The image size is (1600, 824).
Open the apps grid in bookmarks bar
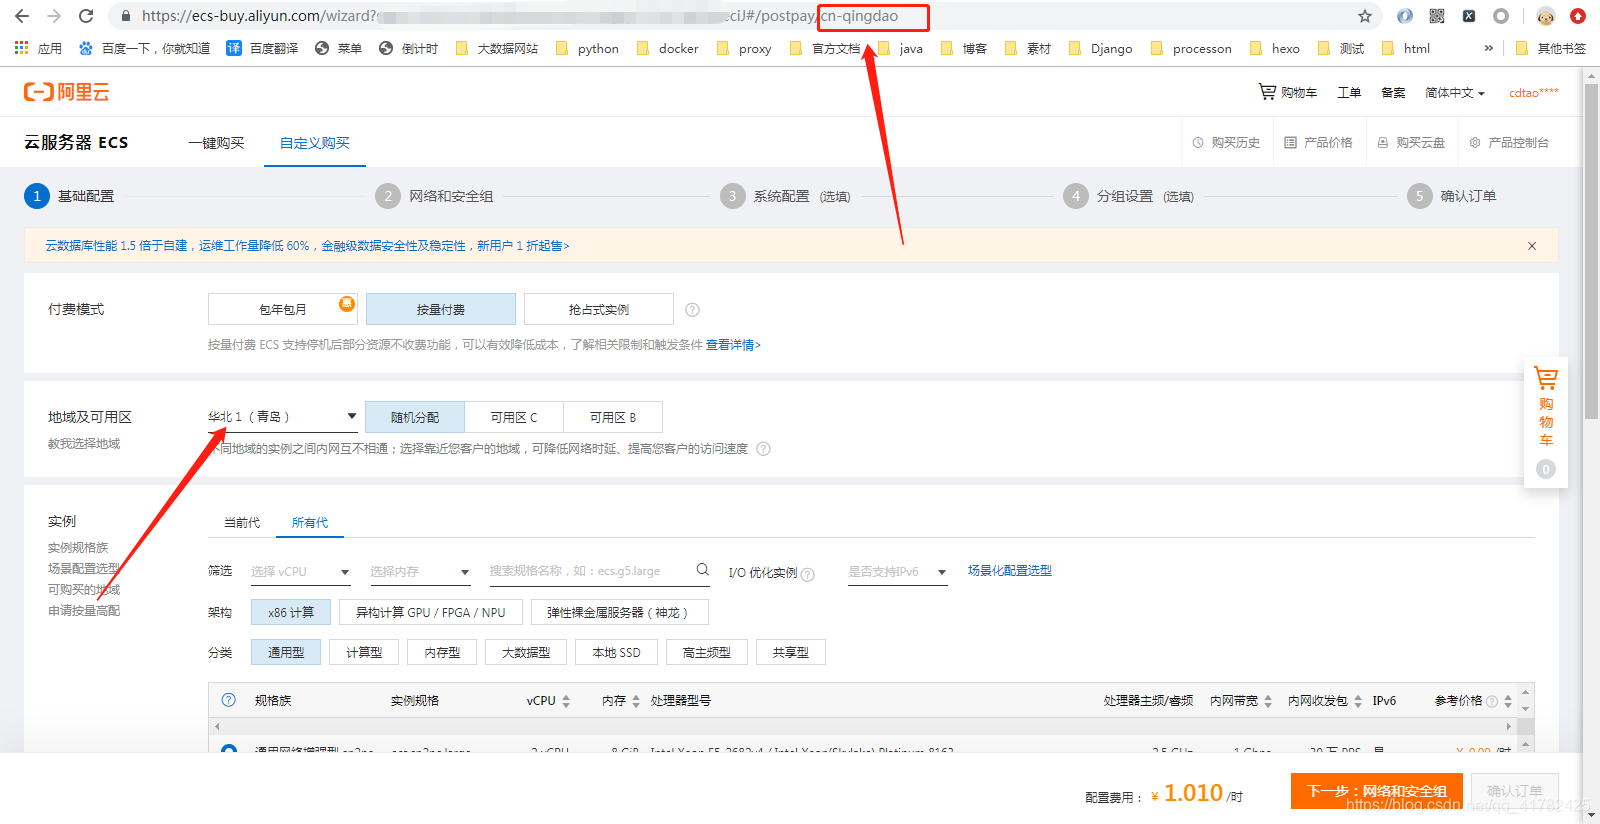(x=21, y=48)
